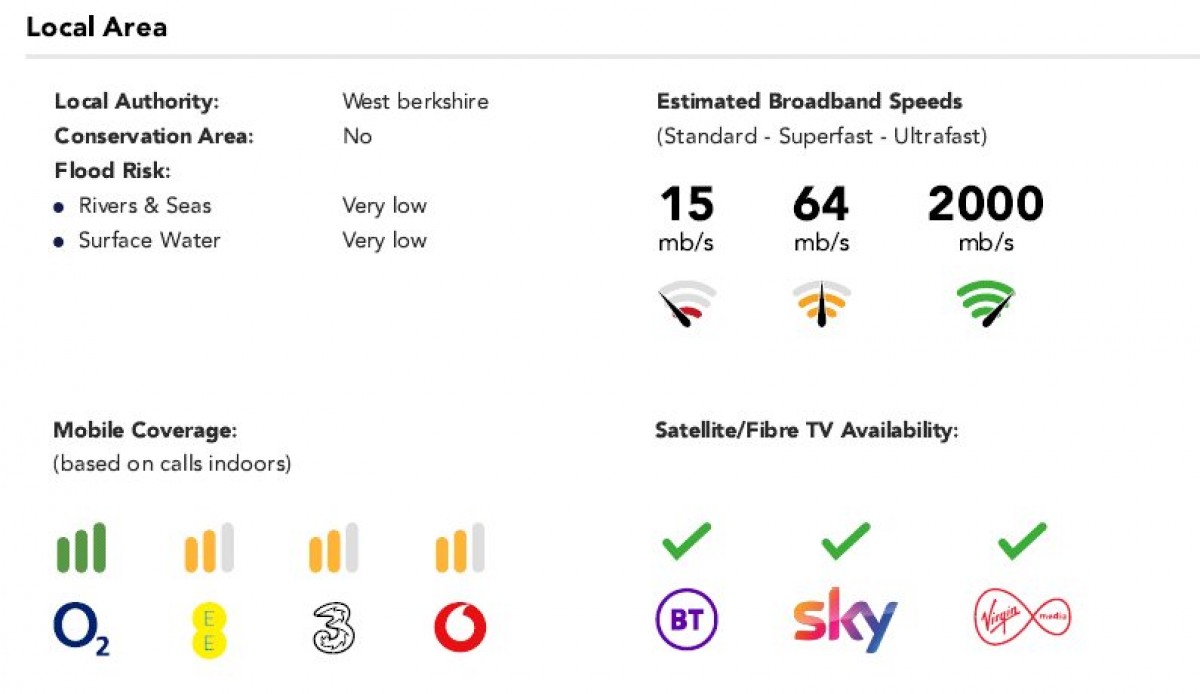Select the Three mobile logo
The height and width of the screenshot is (694, 1200).
tap(333, 628)
